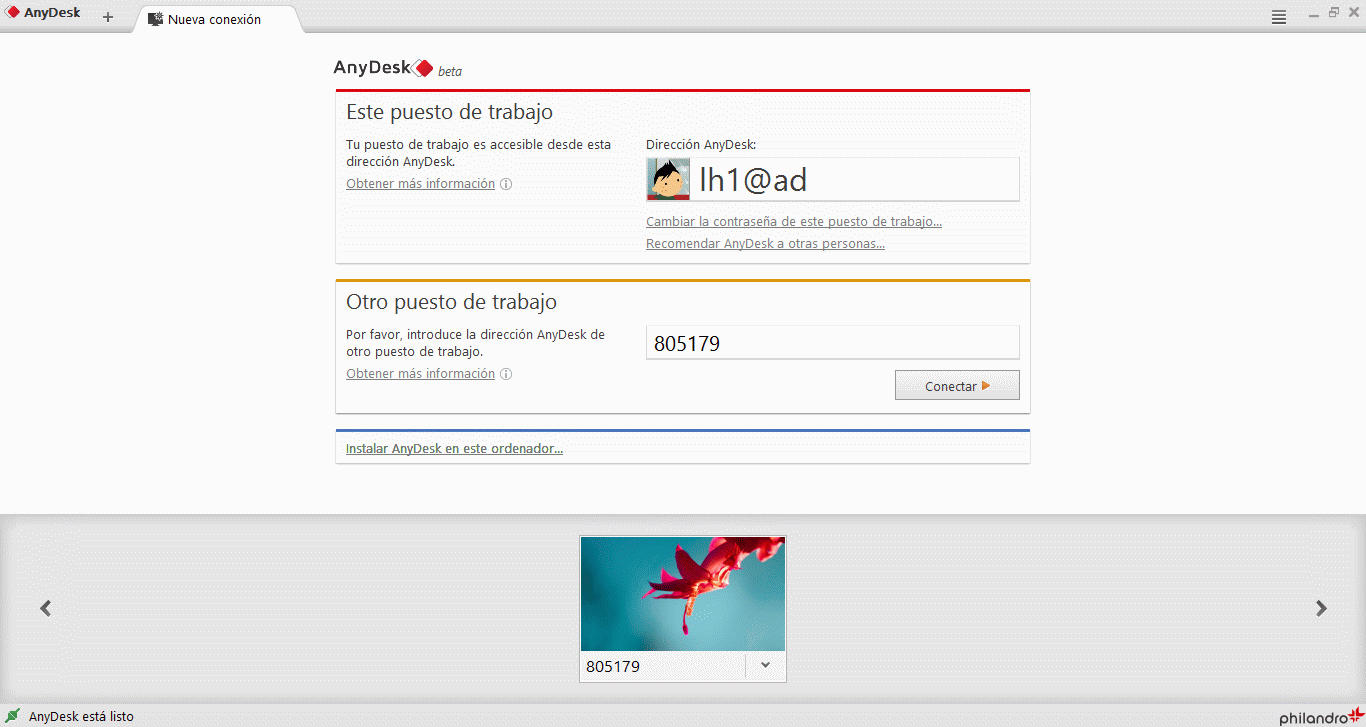
Task: Click the philandro logo
Action: [1320, 716]
